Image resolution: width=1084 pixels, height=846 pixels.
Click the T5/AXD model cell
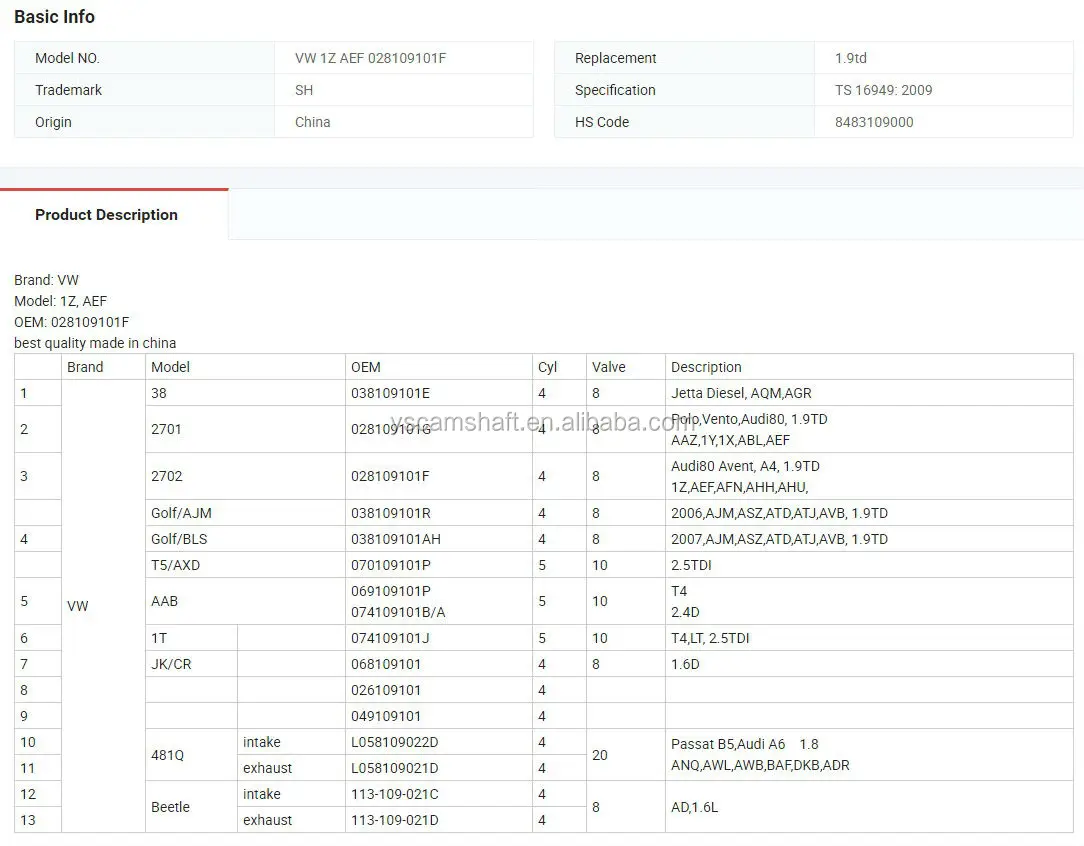[x=175, y=565]
